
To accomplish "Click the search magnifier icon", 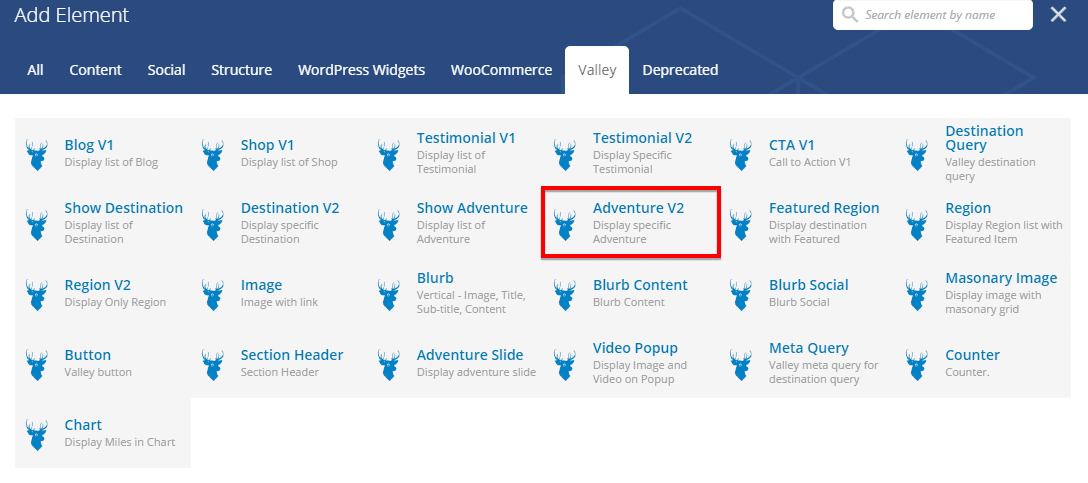I will click(850, 15).
